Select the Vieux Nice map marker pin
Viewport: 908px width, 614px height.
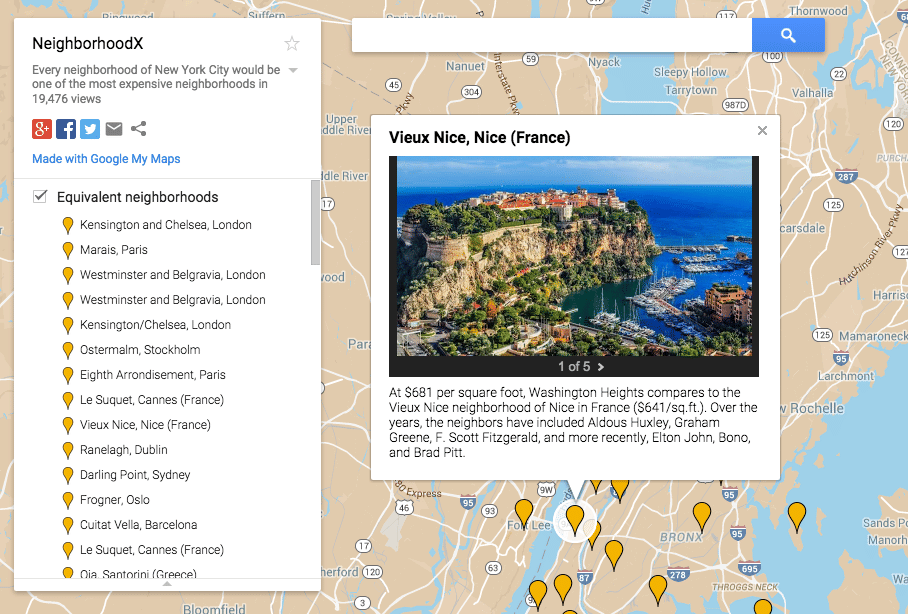575,518
